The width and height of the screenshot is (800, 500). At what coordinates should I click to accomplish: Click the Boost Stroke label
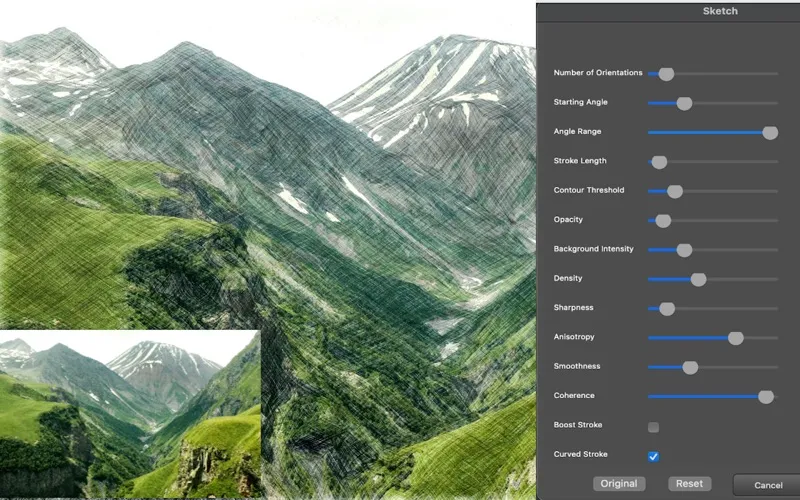coord(578,424)
